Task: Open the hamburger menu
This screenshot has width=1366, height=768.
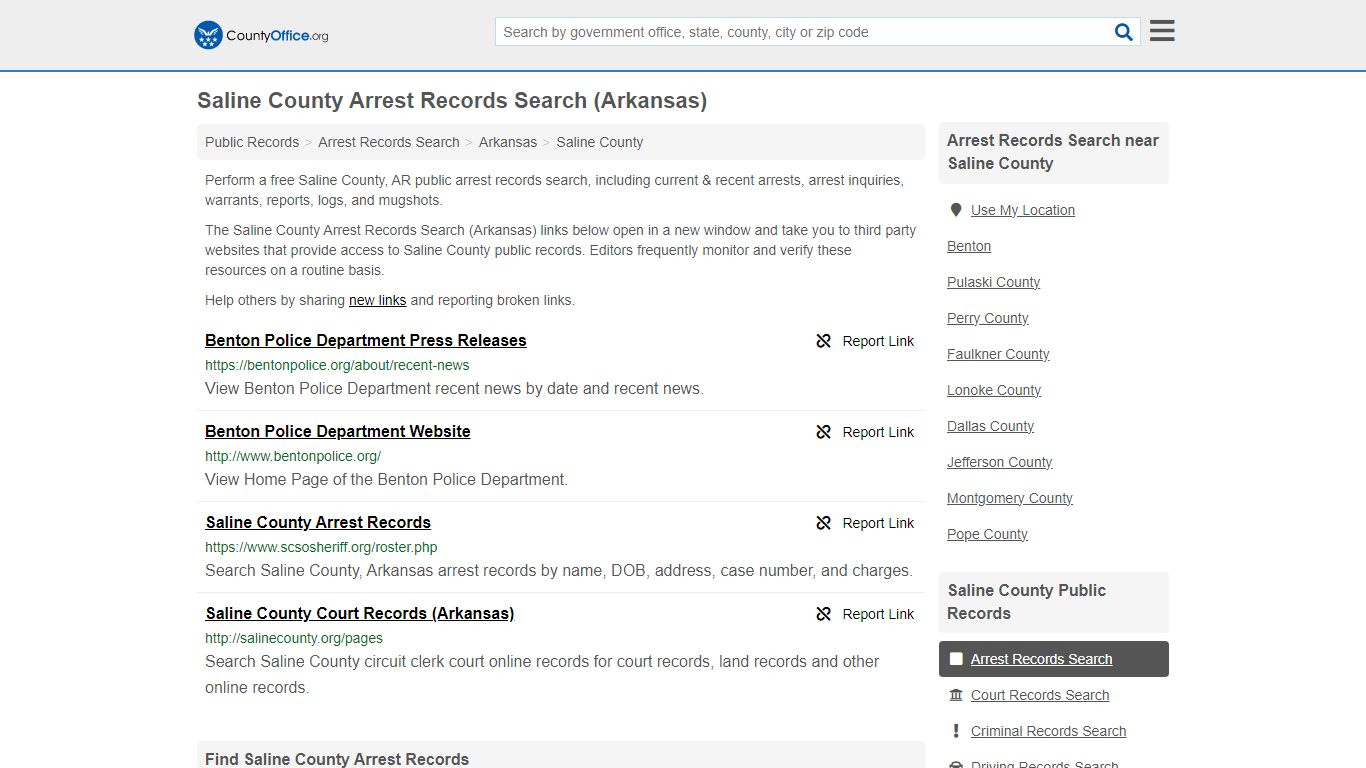Action: coord(1162,31)
